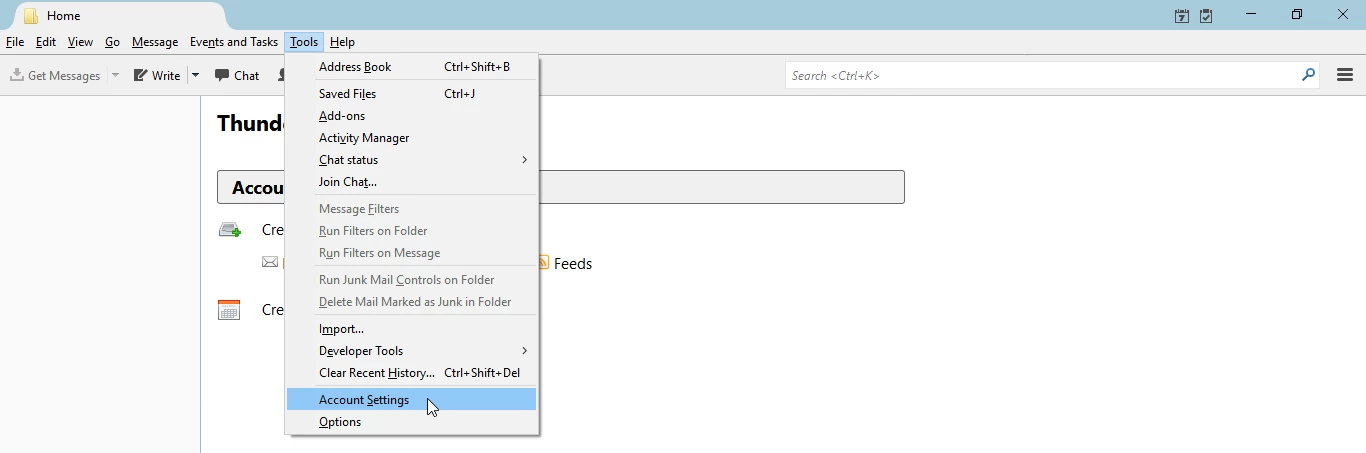Open Activity Manager menu entry
Screen dimensions: 1366x453
(x=412, y=138)
